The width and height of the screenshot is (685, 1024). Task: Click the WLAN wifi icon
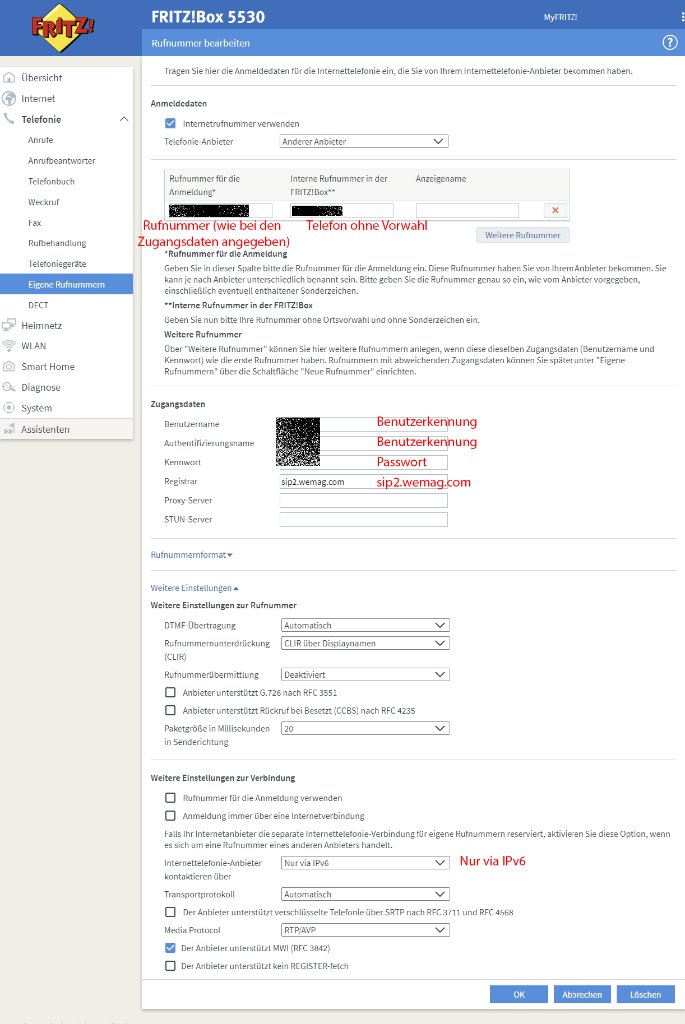pyautogui.click(x=9, y=345)
